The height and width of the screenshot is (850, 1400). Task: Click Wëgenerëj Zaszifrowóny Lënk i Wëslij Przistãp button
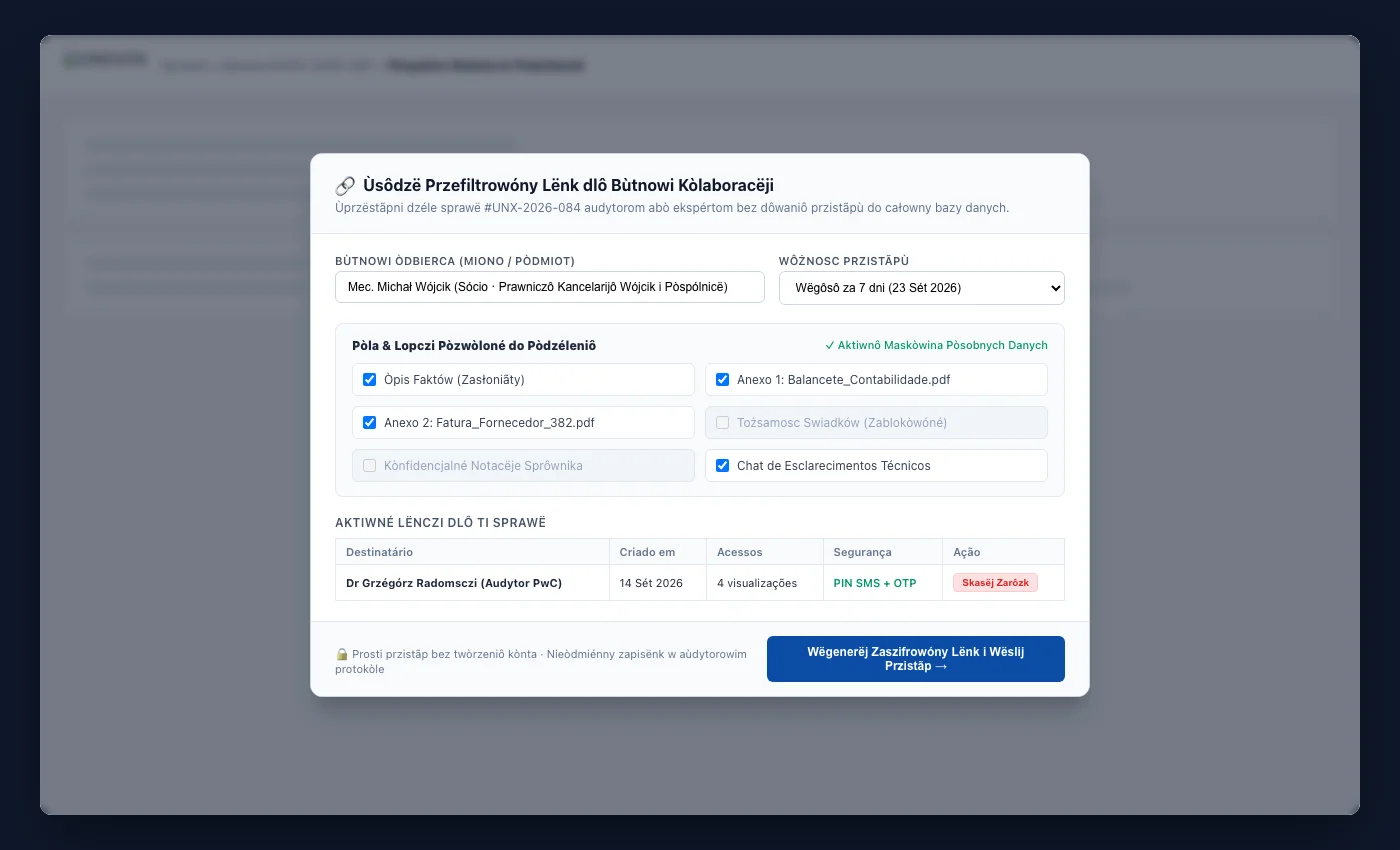pyautogui.click(x=916, y=659)
